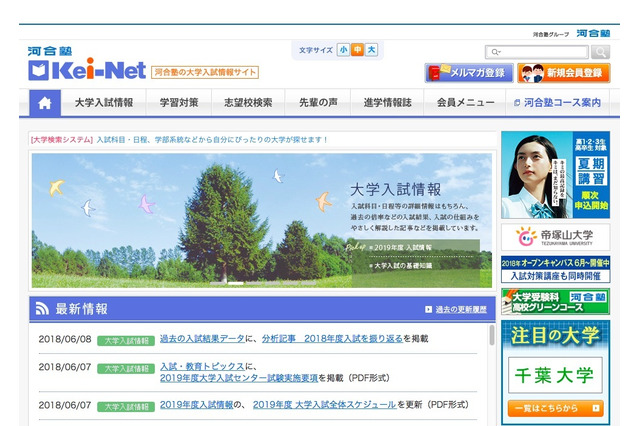Screen dimensions: 640x426
Task: Open 入試・教育トピックス link
Action: click(202, 366)
